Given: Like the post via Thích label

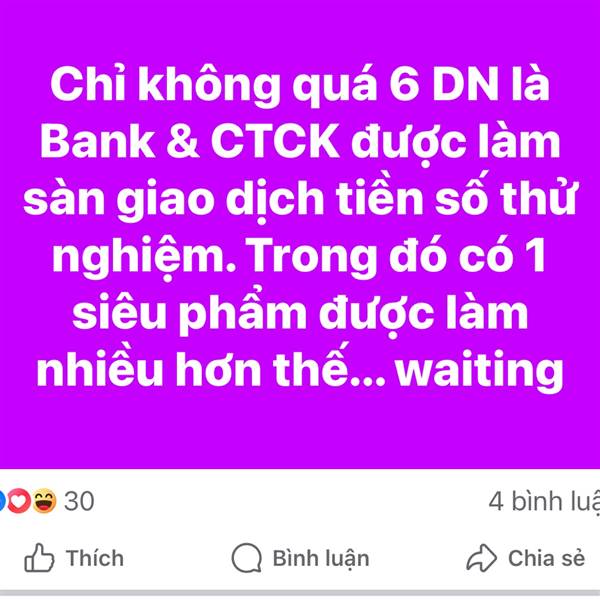Looking at the screenshot, I should [95, 558].
